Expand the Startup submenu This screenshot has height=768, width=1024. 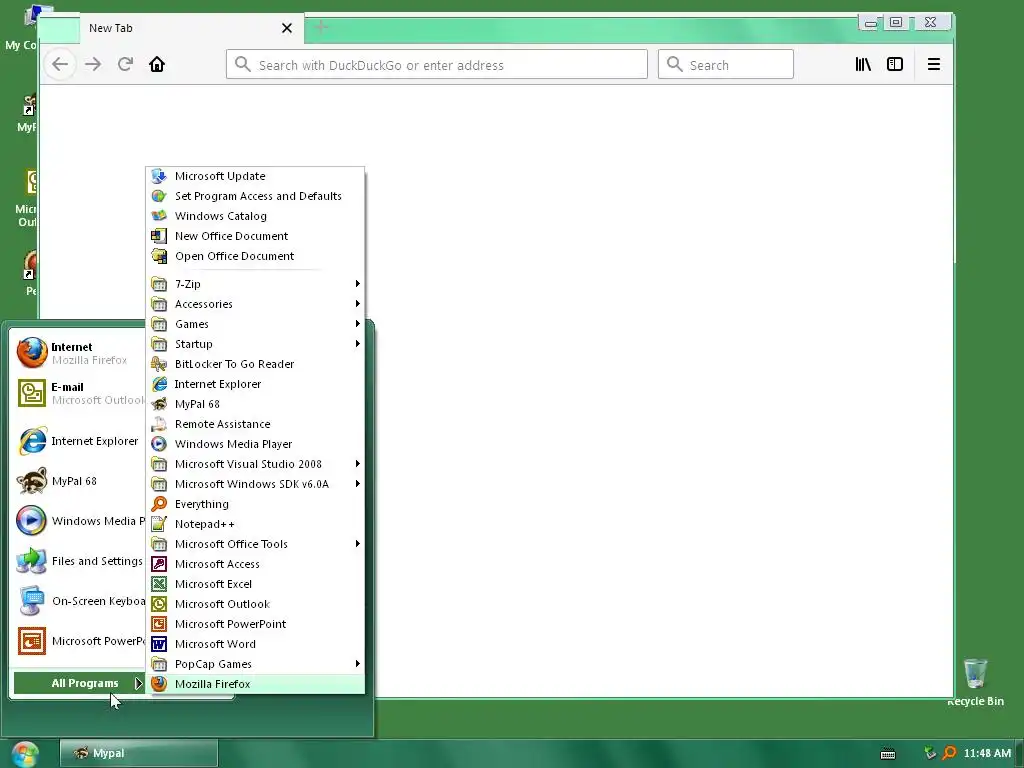click(255, 344)
